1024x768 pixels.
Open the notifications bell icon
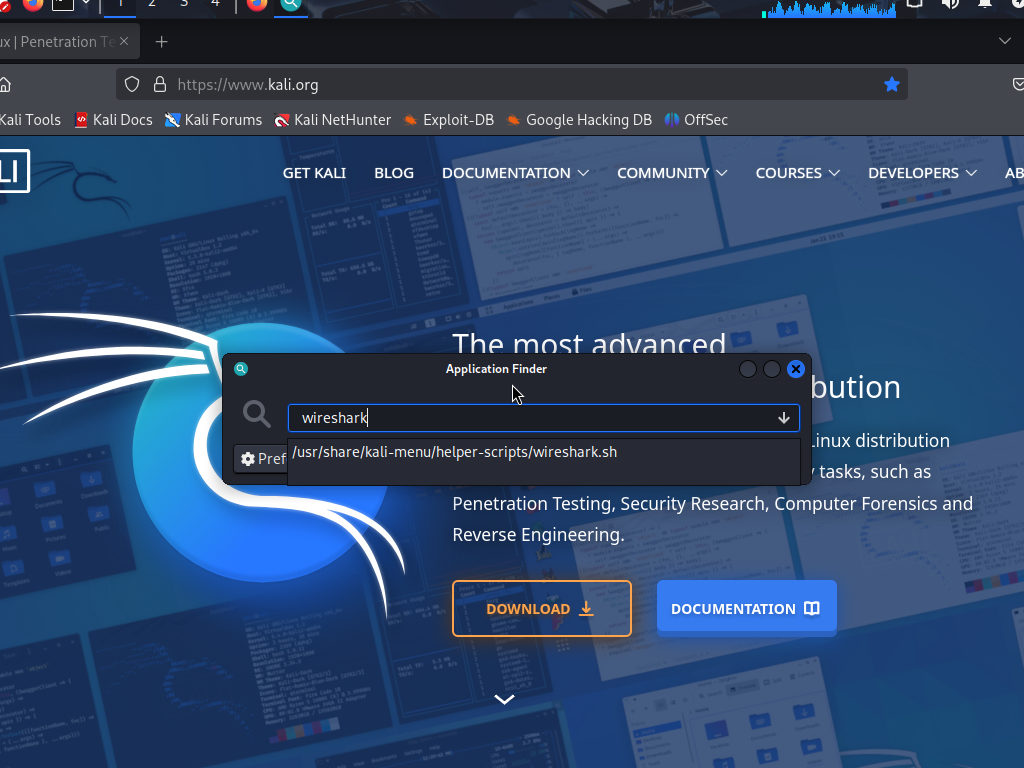(x=984, y=4)
